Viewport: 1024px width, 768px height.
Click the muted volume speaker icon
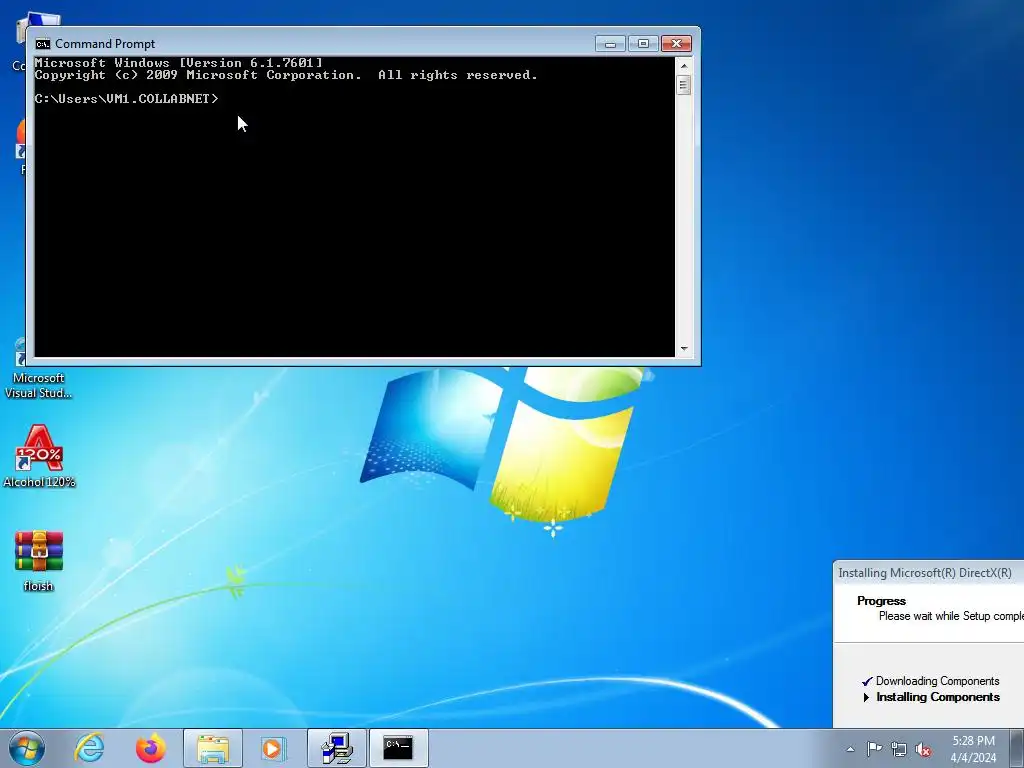click(x=923, y=749)
